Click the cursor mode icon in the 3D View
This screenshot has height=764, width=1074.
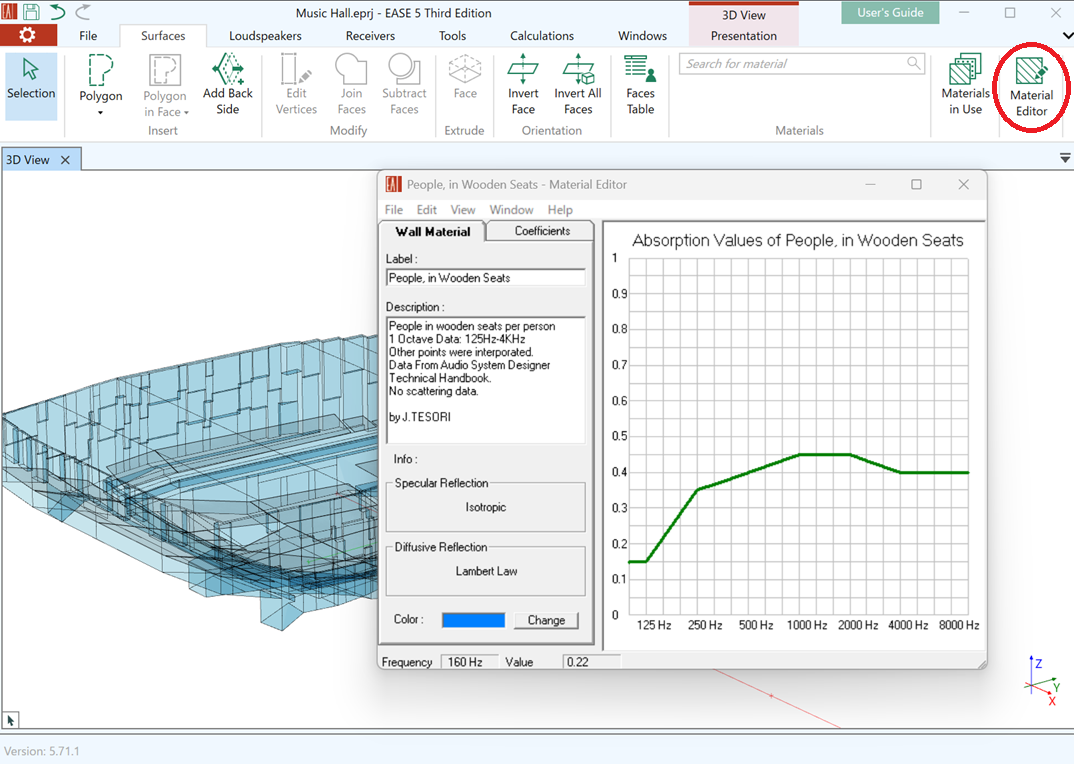click(x=10, y=720)
